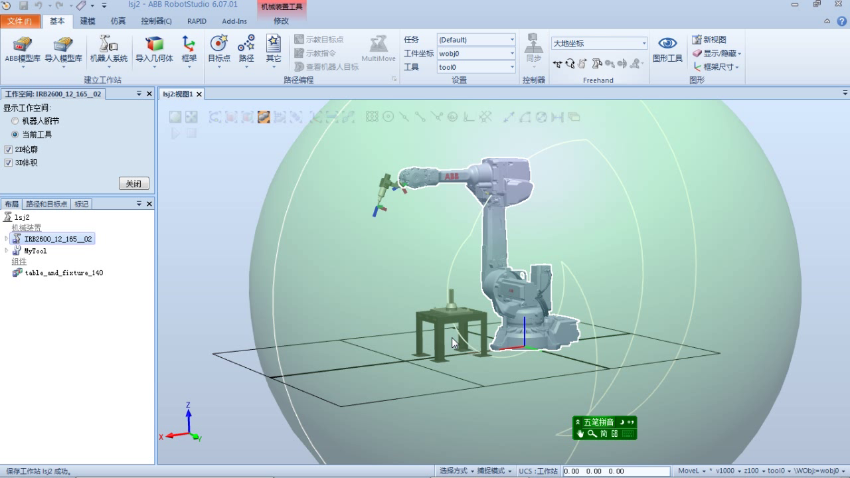Click the viewport stop simulation icon
Viewport: 850px width, 478px height.
point(191,133)
